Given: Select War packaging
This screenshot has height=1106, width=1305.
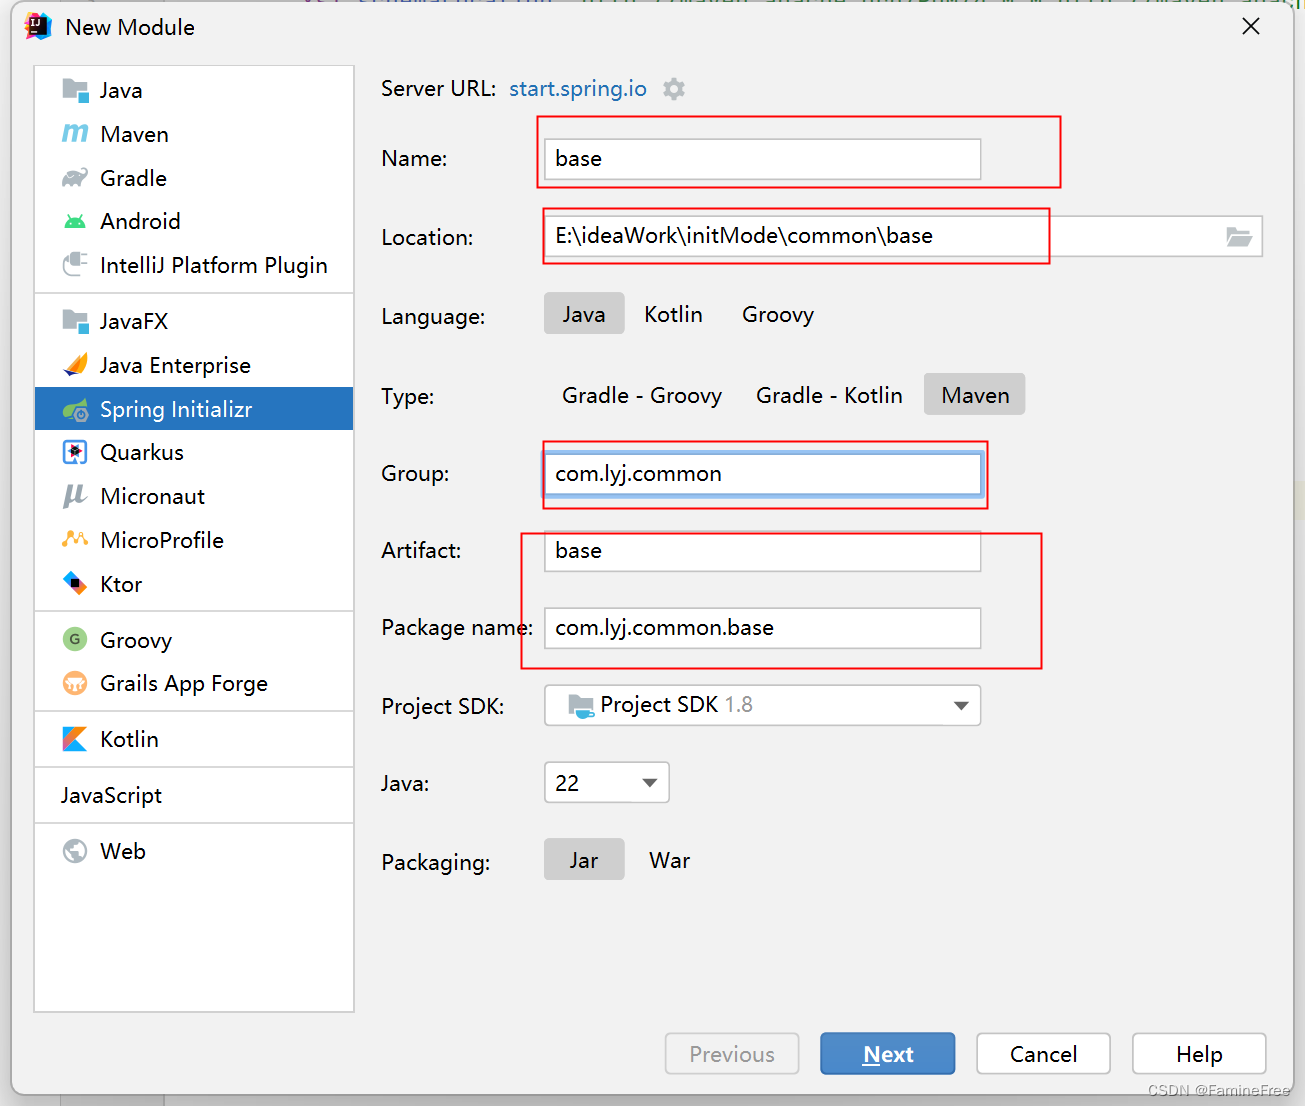Looking at the screenshot, I should coord(669,860).
